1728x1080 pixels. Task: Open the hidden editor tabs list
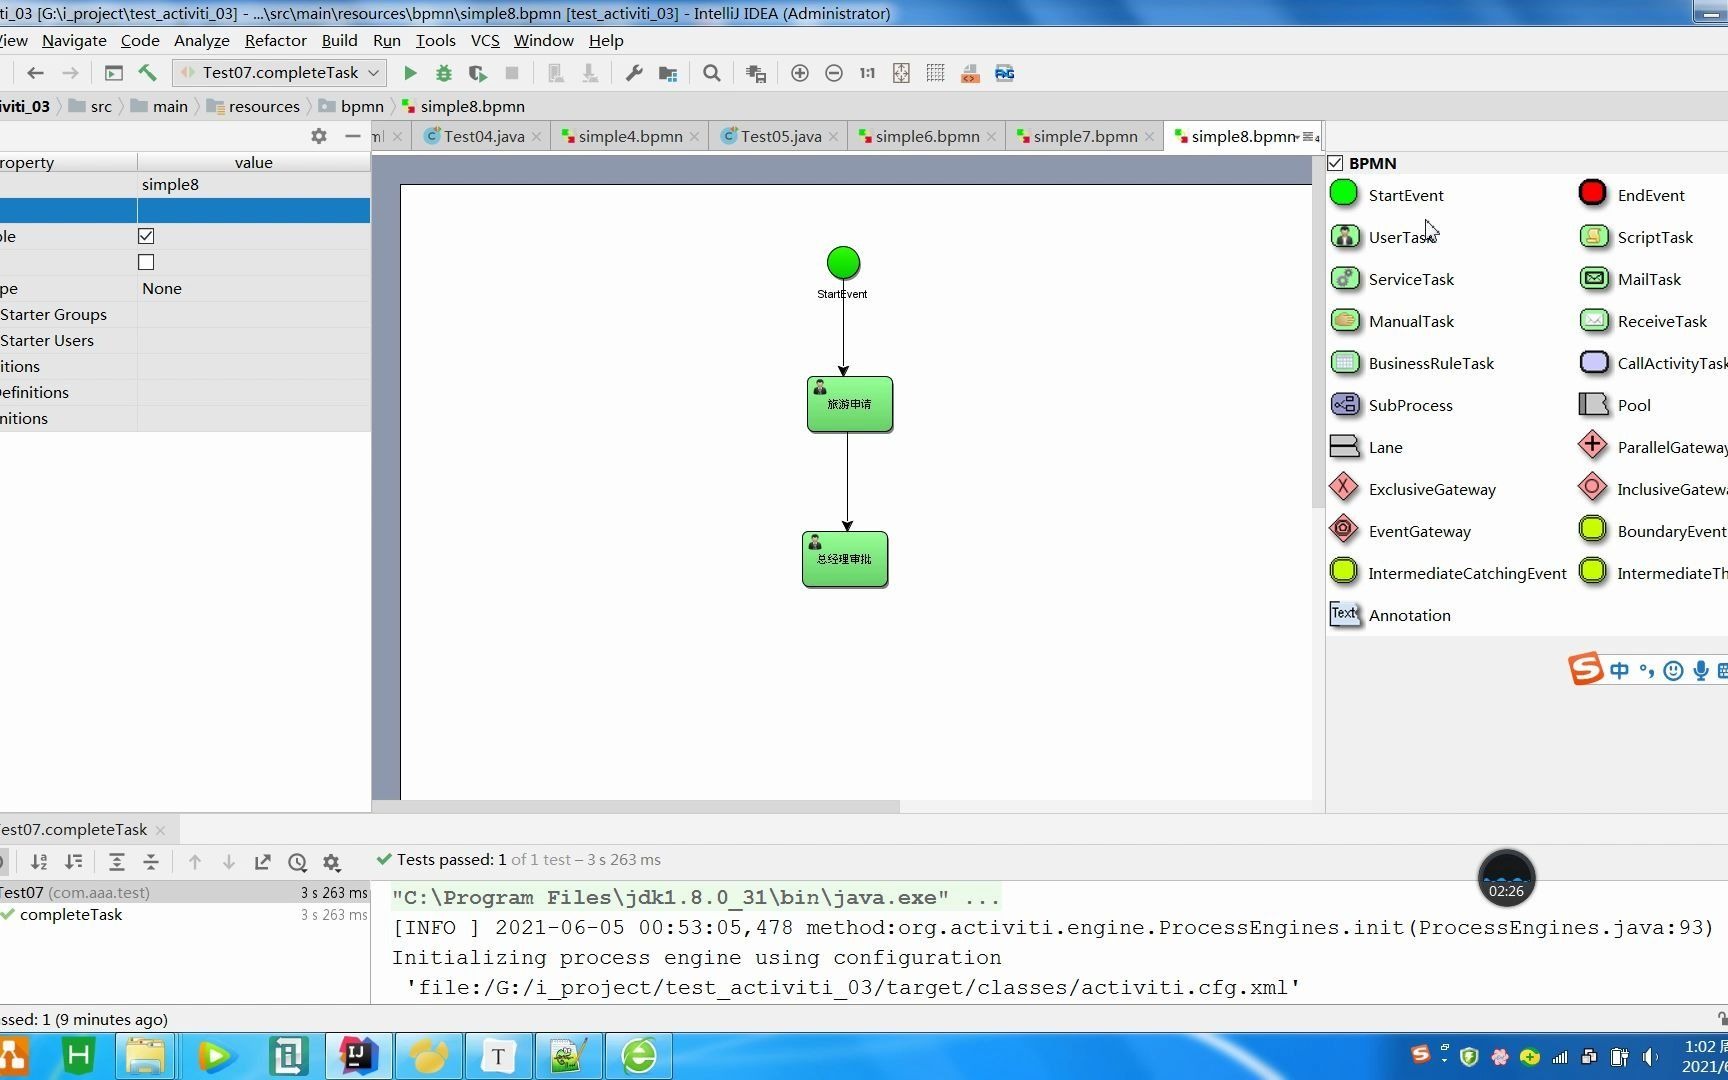[1310, 136]
